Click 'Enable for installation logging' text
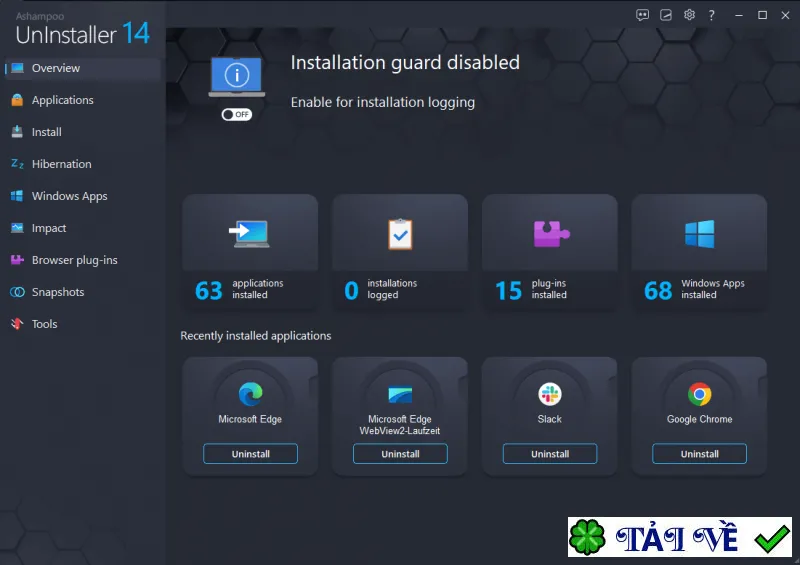Screen dimensions: 800x565 383,103
